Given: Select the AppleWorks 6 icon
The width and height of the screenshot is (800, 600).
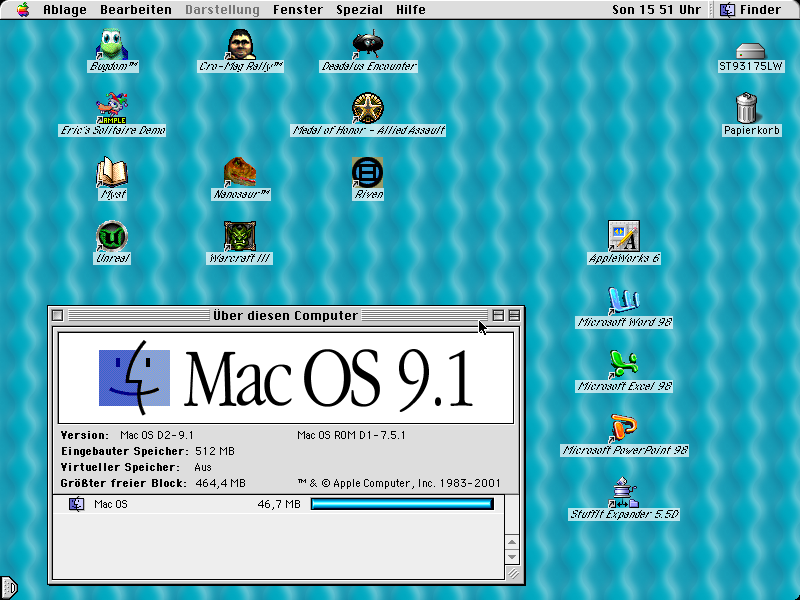Looking at the screenshot, I should 623,236.
